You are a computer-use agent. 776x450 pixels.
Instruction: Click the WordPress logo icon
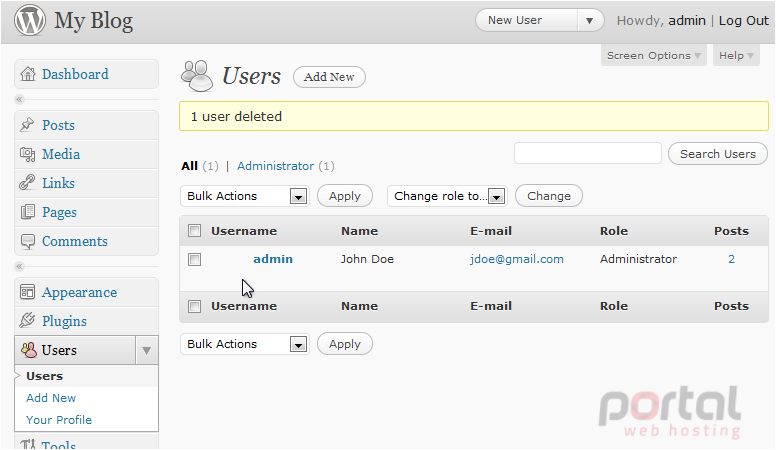pos(30,20)
